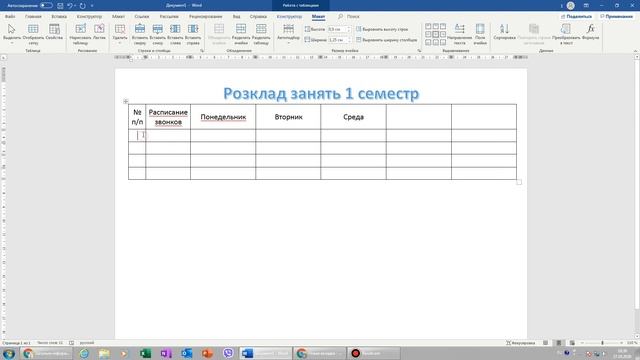Click the Sort (Сортировка) button
This screenshot has height=360, width=640.
click(x=504, y=32)
